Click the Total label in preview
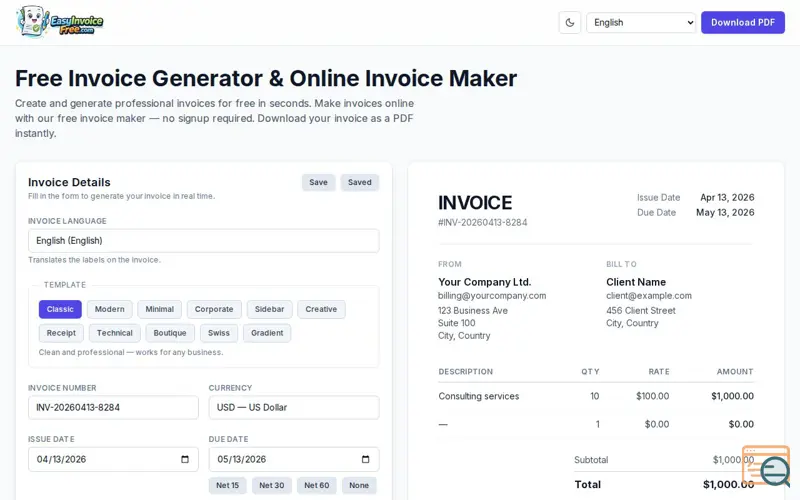 point(588,485)
